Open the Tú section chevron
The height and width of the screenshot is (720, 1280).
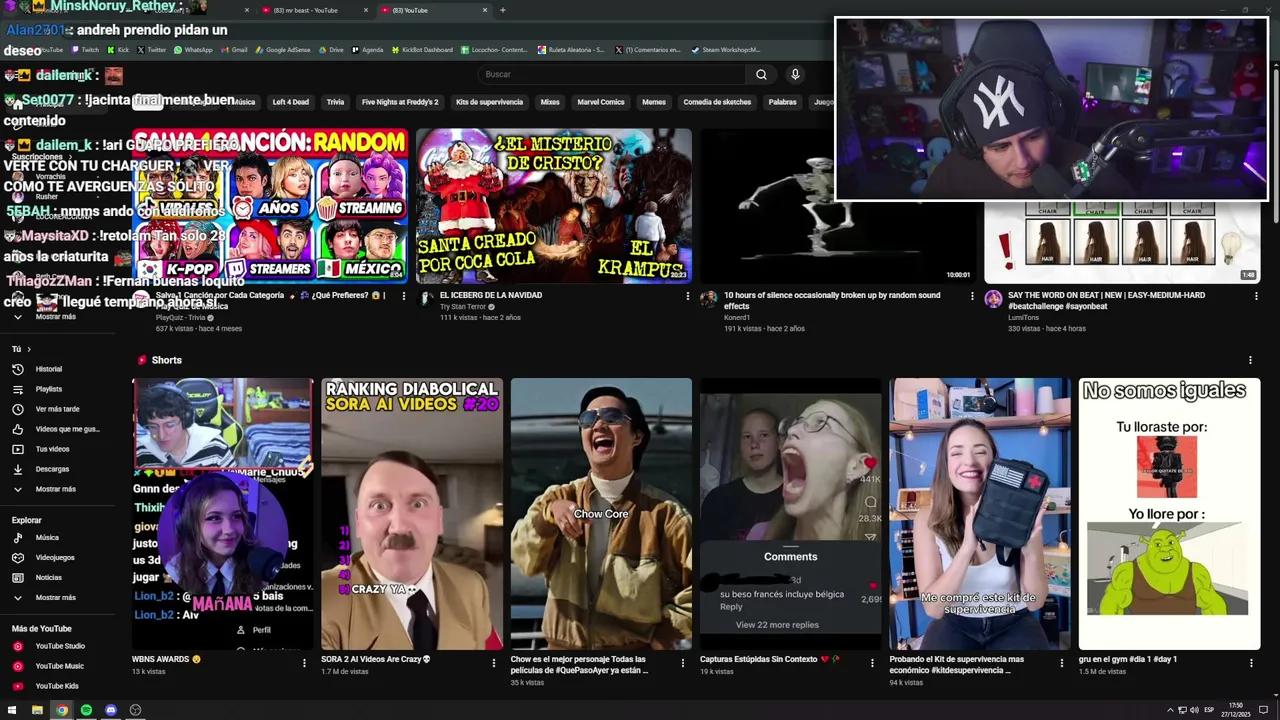pyautogui.click(x=28, y=349)
